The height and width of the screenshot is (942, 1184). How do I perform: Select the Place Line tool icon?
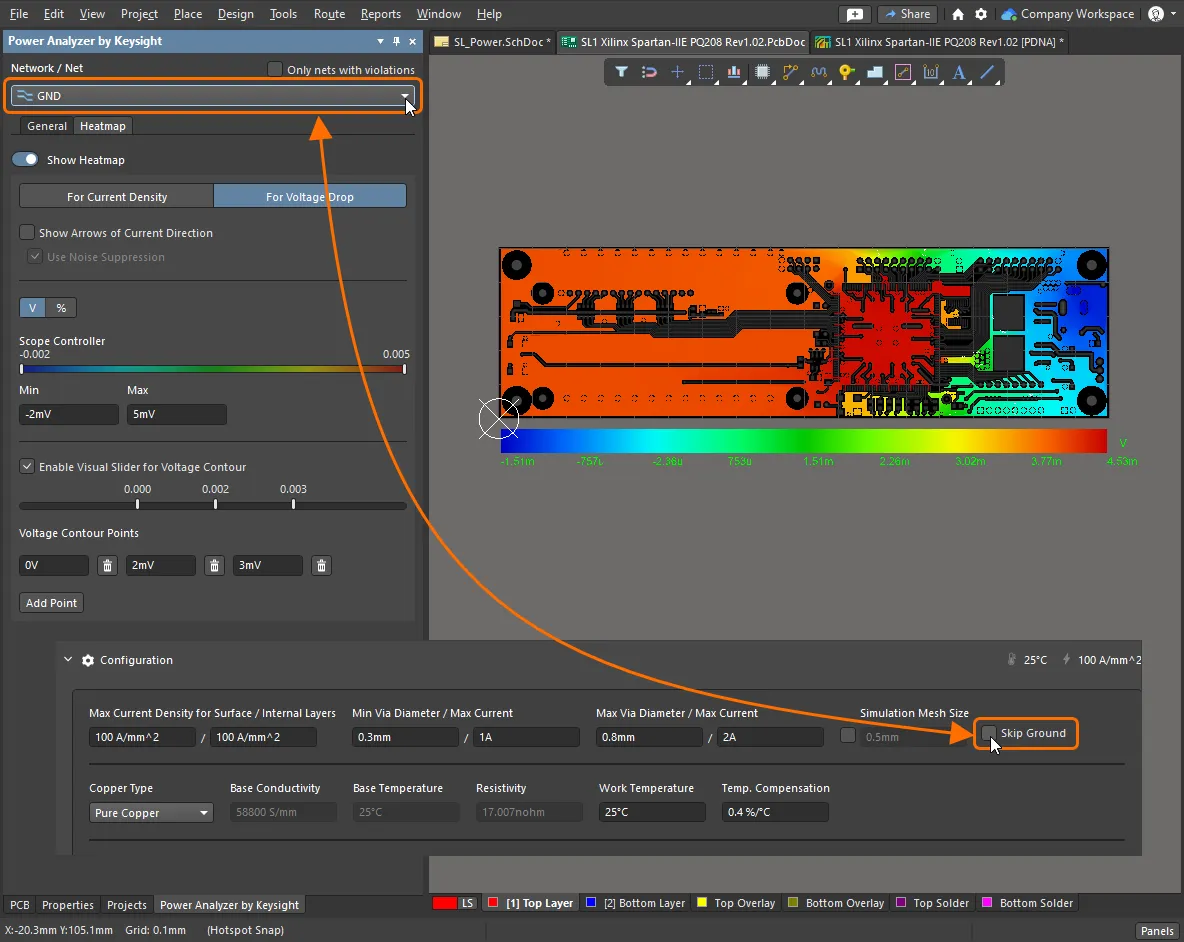click(987, 72)
